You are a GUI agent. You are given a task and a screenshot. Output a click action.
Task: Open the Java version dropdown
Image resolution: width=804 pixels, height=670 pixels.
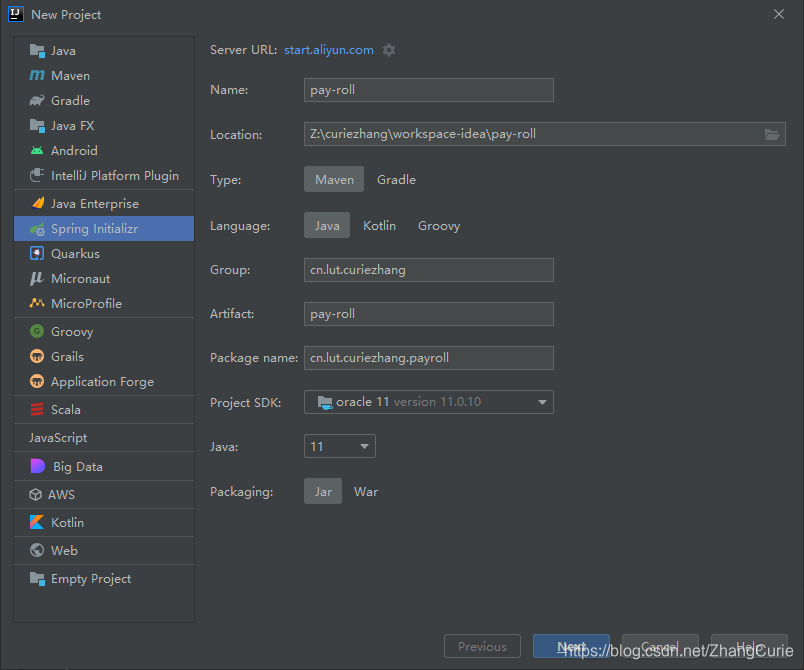pyautogui.click(x=339, y=446)
